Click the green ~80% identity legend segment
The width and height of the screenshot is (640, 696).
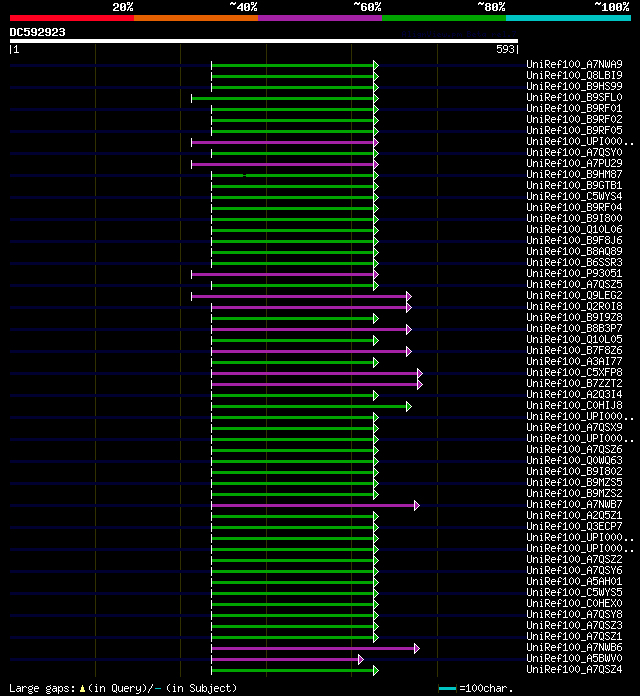pos(444,18)
